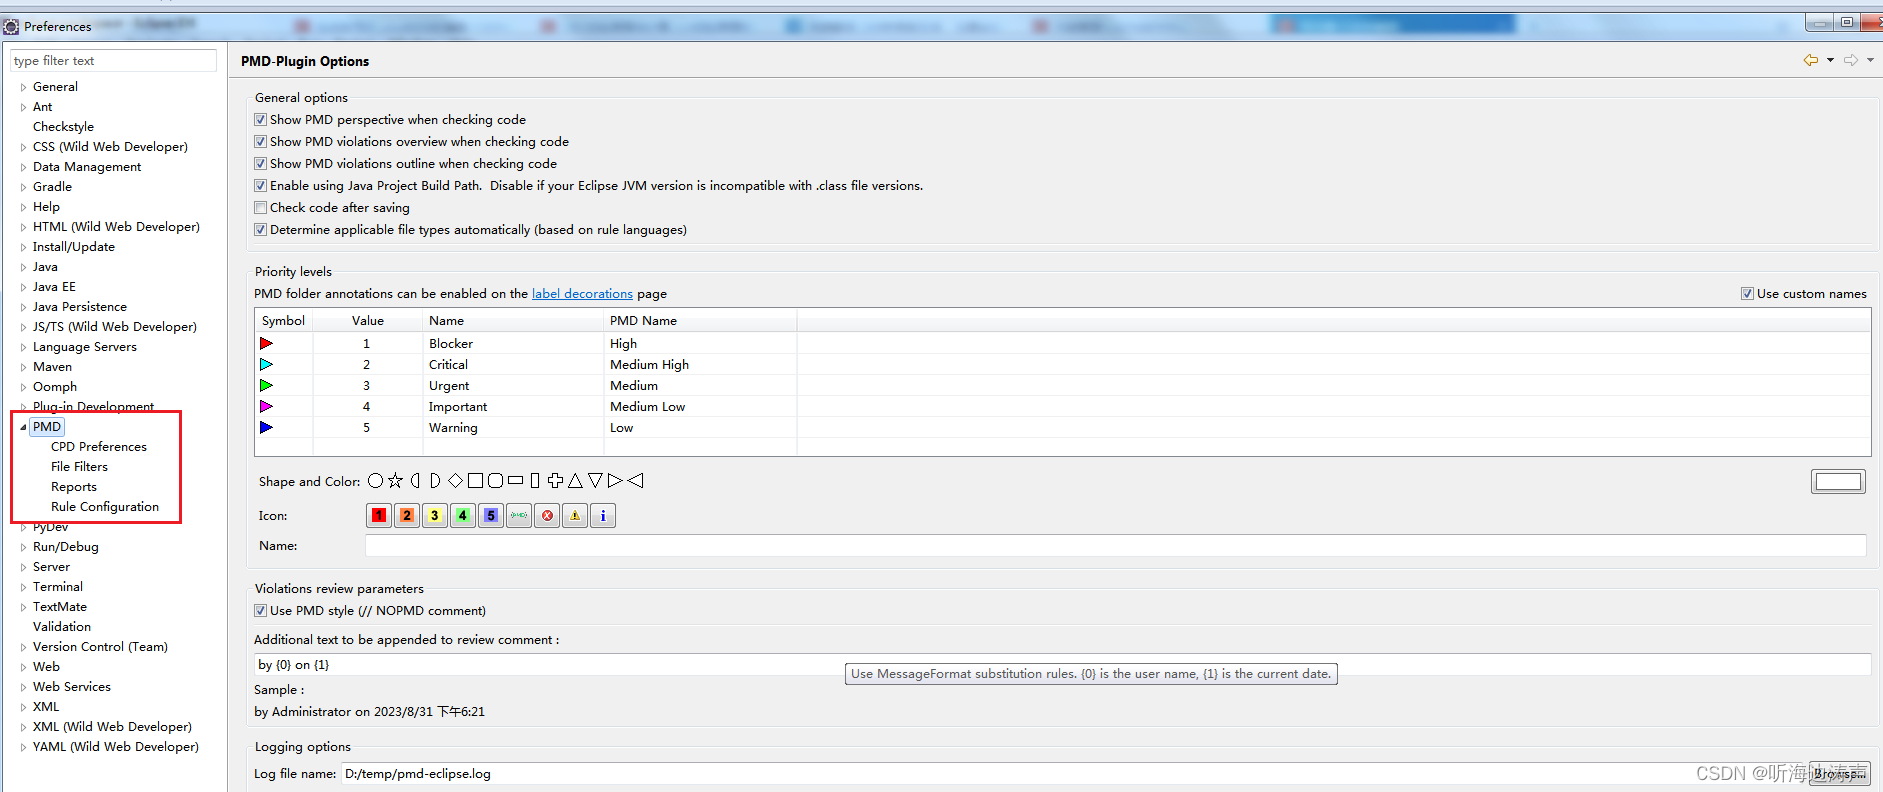The height and width of the screenshot is (792, 1883).
Task: Toggle Show PMD perspective when checking code
Action: [x=261, y=119]
